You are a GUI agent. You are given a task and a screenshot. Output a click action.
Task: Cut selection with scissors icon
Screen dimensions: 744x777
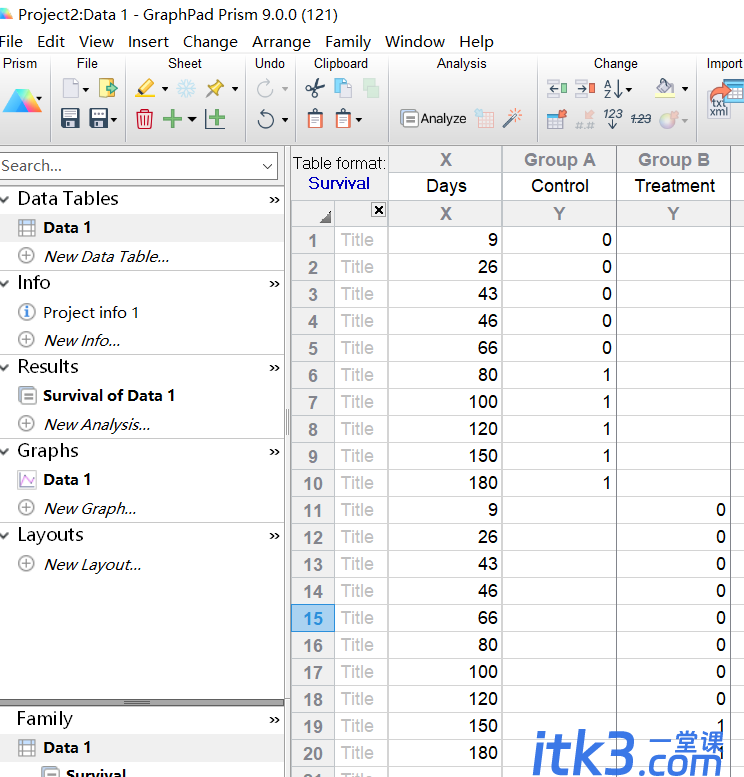(x=315, y=89)
